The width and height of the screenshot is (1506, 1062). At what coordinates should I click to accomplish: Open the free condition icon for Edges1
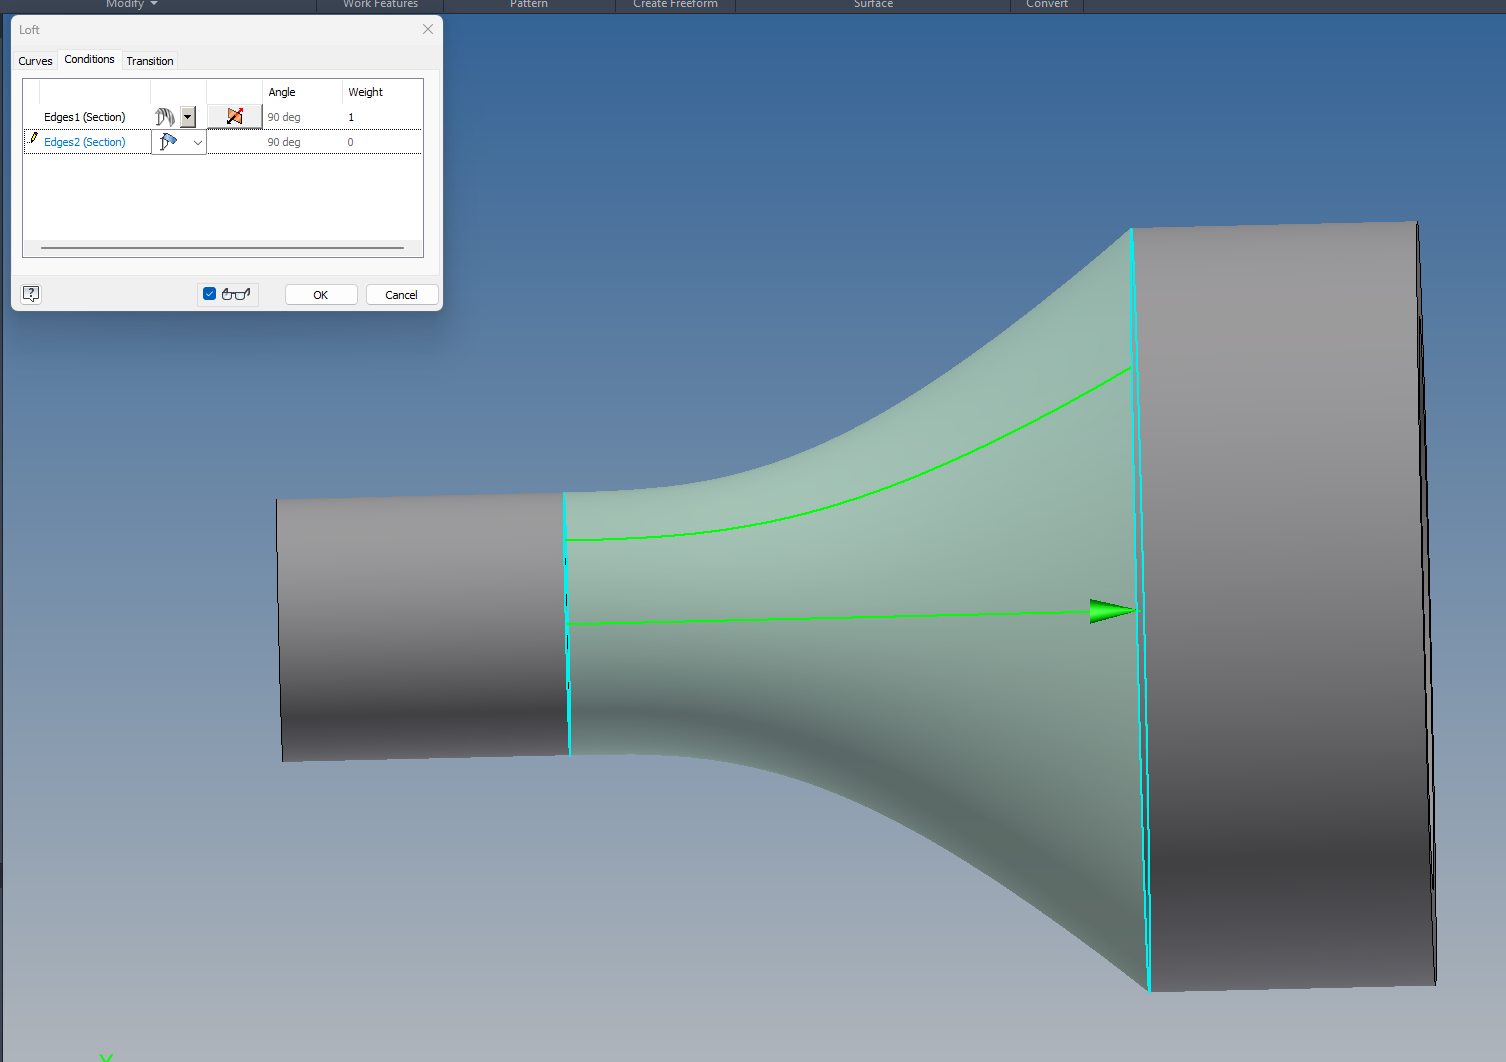tap(164, 117)
